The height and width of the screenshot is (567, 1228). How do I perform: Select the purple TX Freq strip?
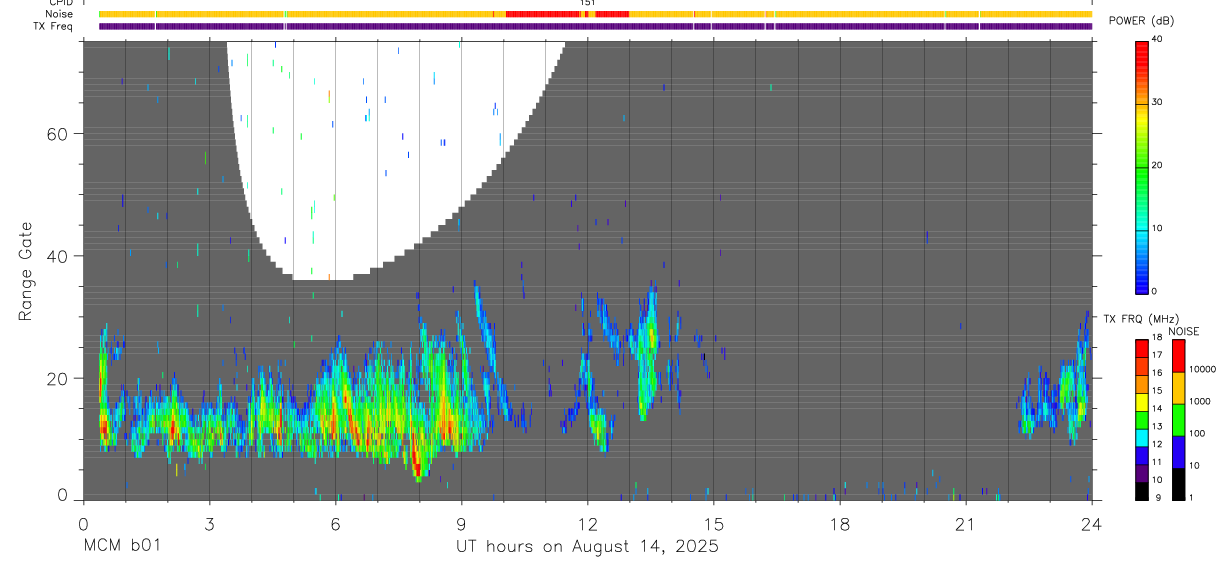click(x=595, y=26)
